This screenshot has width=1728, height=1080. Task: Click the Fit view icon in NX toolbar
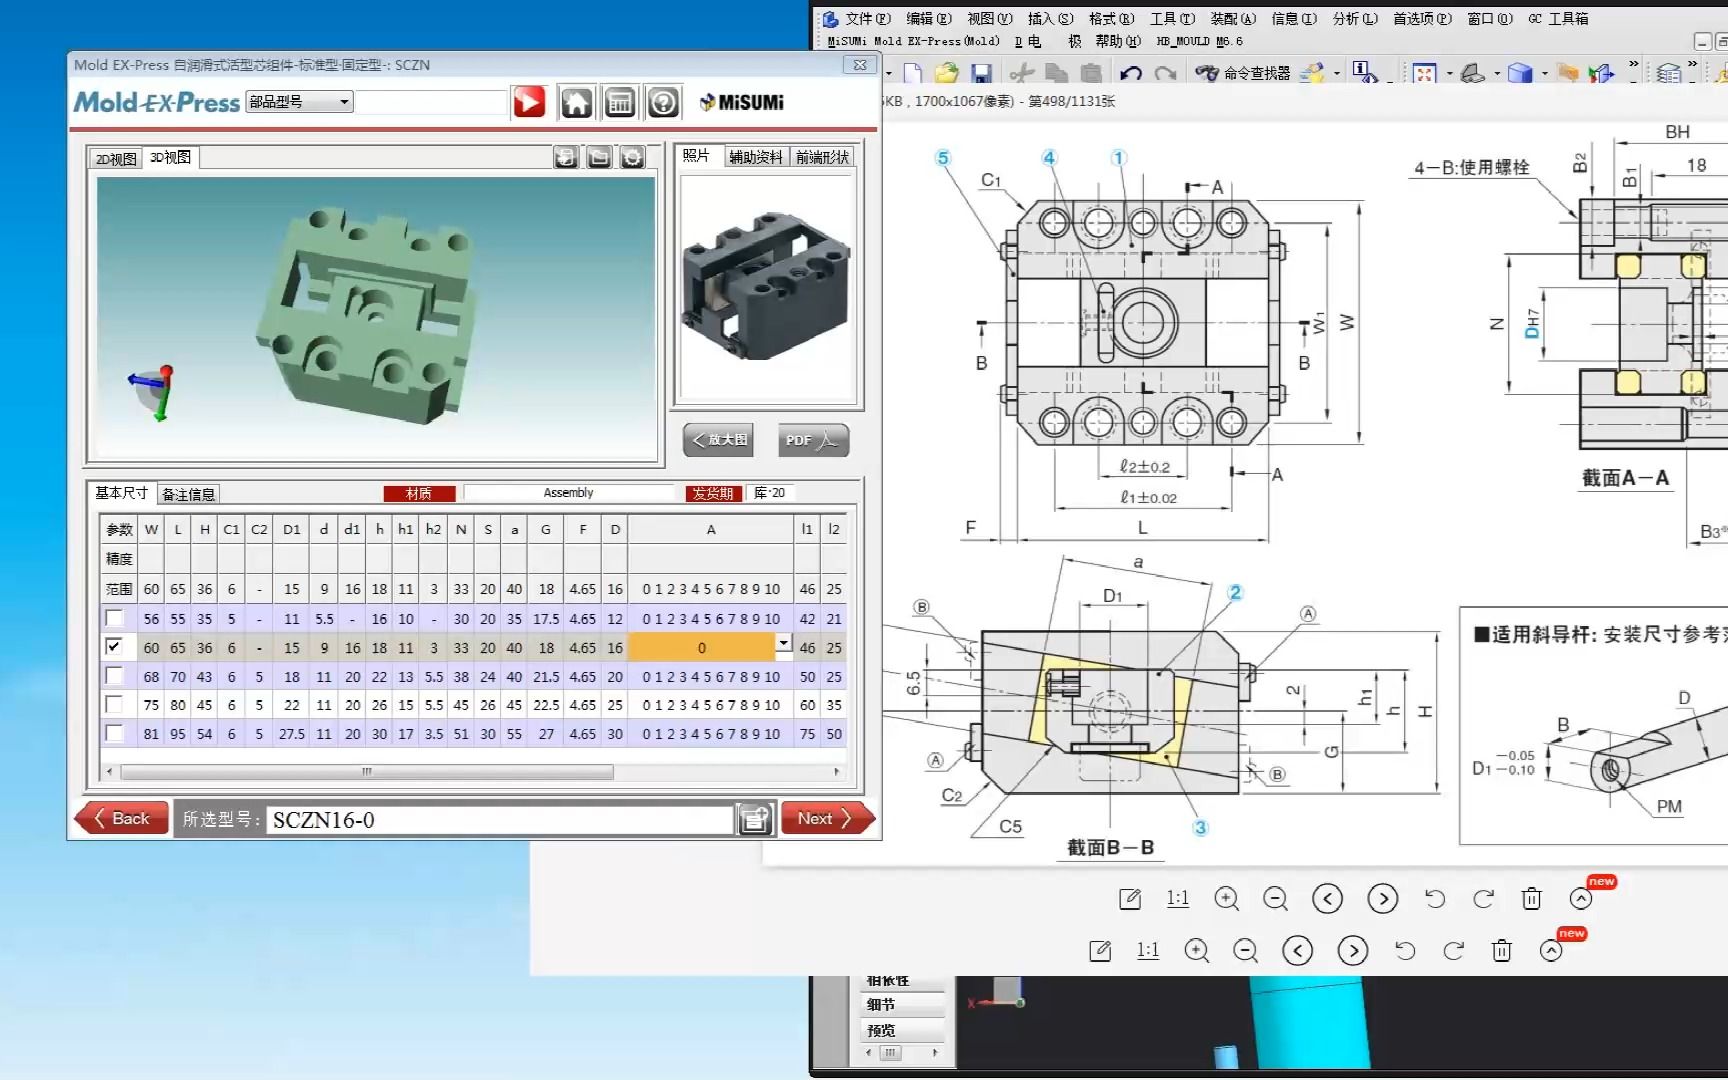point(1425,73)
